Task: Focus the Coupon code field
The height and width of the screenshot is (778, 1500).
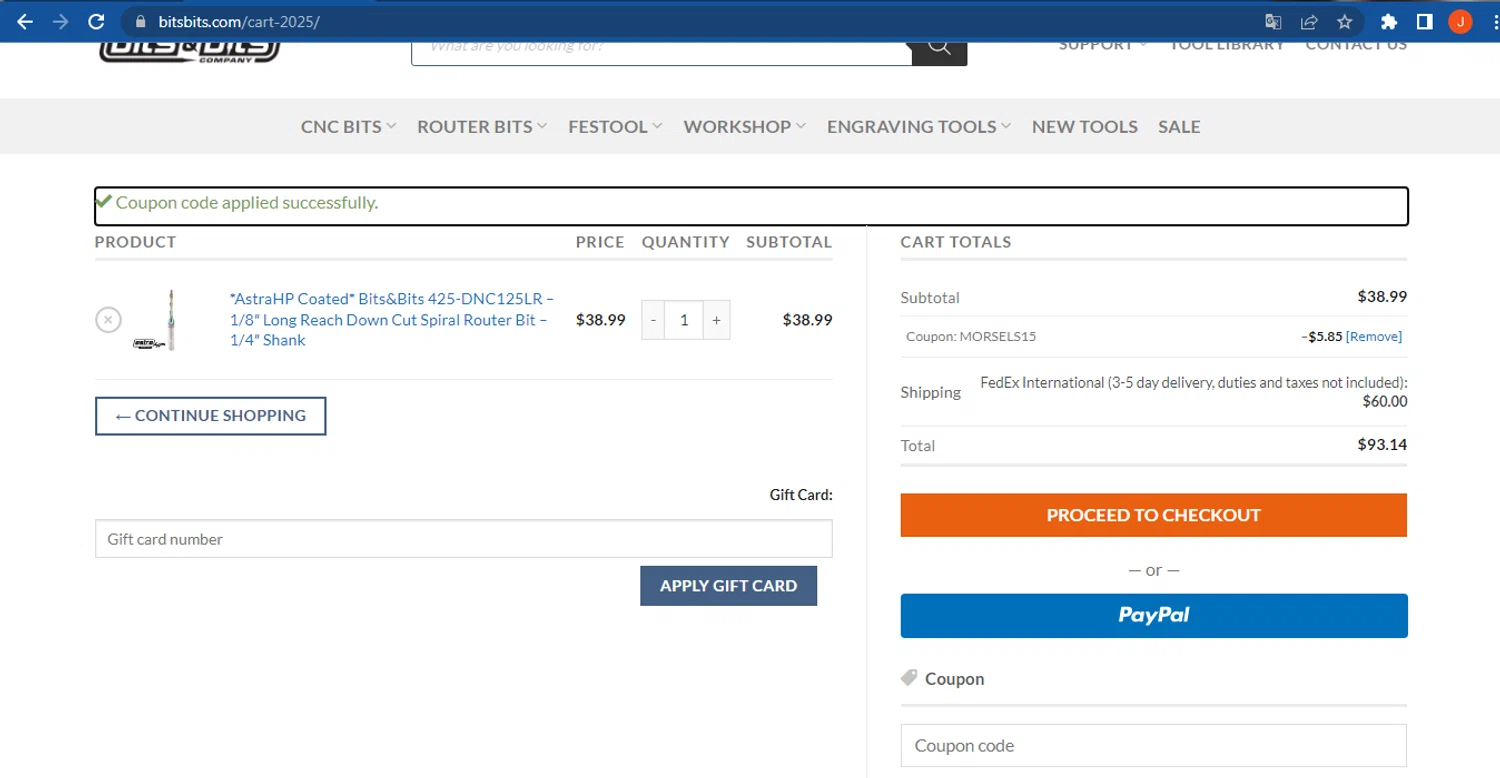Action: coord(1153,746)
